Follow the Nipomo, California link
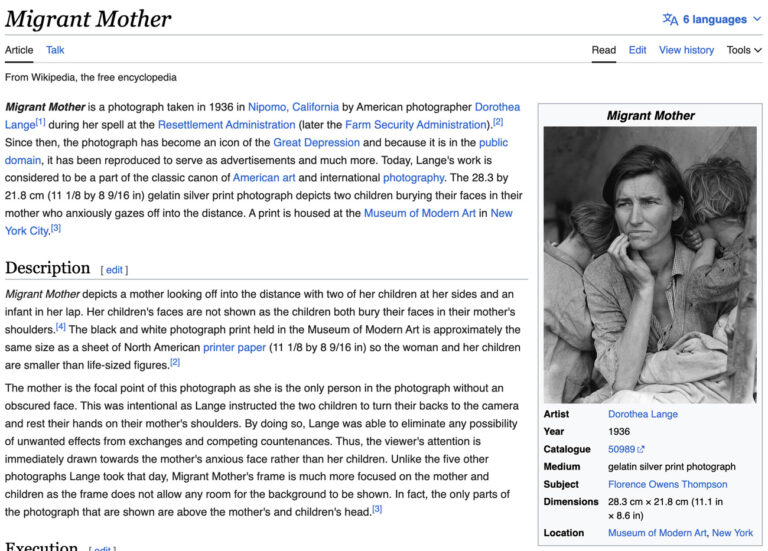This screenshot has height=551, width=768. [x=293, y=107]
